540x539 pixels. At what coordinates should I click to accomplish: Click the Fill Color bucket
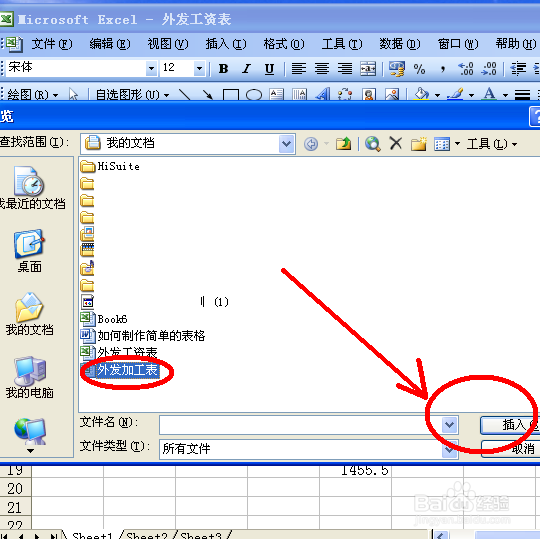tap(422, 94)
